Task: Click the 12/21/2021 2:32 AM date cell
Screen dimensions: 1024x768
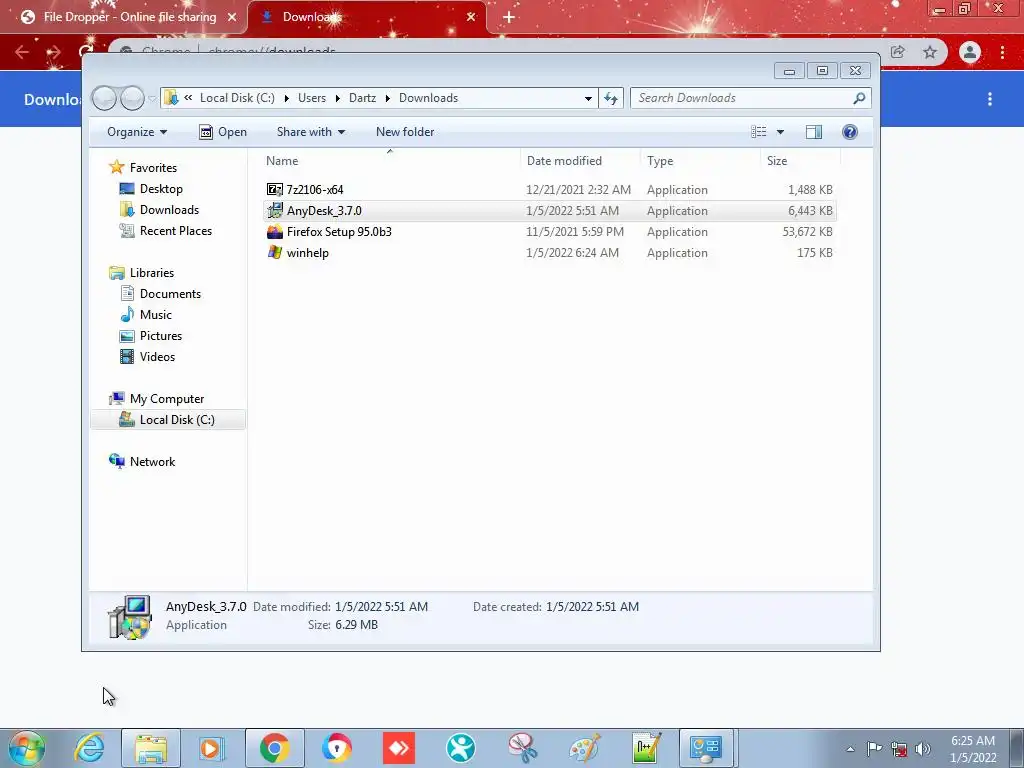Action: [x=579, y=190]
